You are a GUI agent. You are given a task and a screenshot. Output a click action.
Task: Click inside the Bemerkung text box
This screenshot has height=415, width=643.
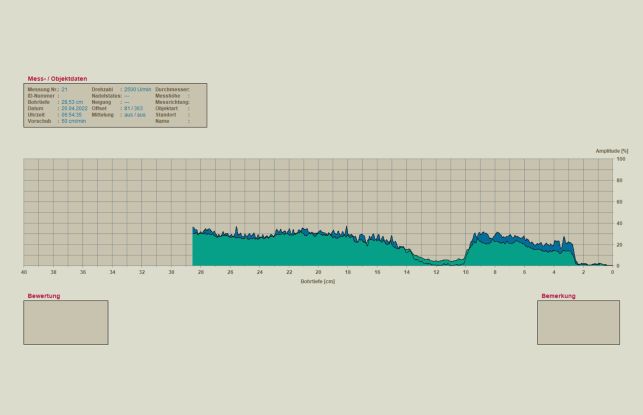point(577,322)
